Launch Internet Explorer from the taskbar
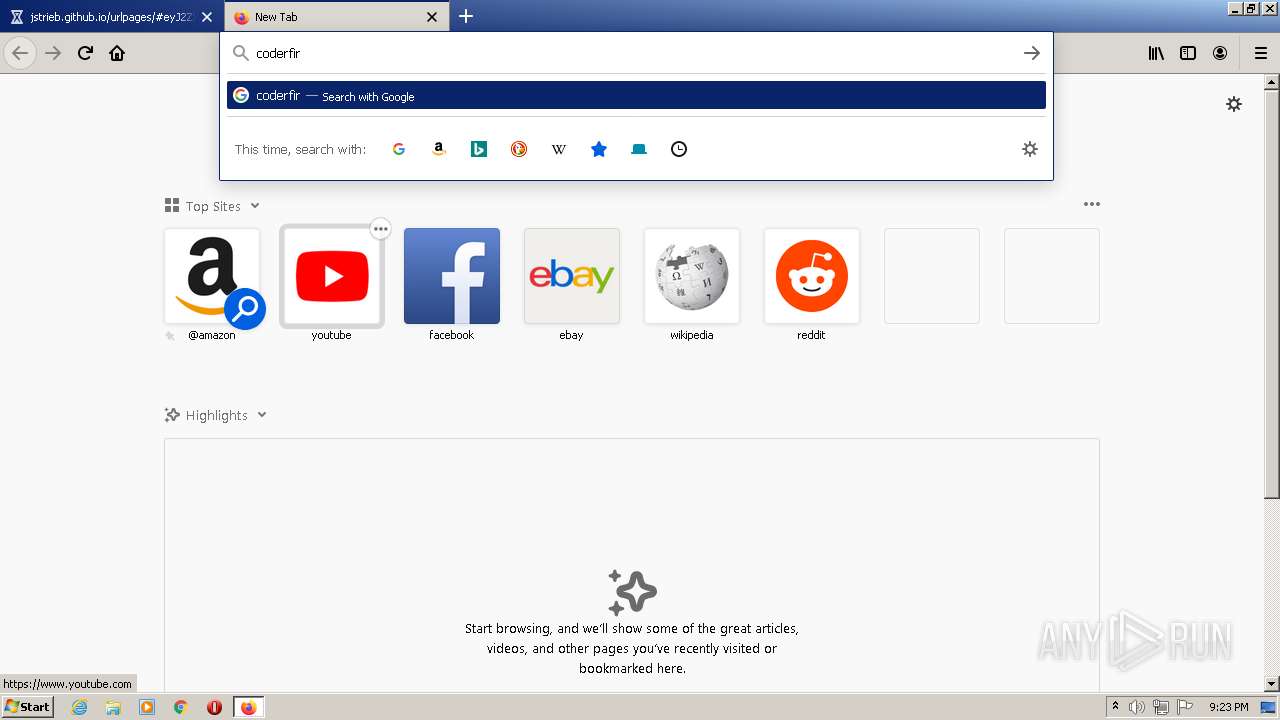Viewport: 1280px width, 720px height. point(79,707)
